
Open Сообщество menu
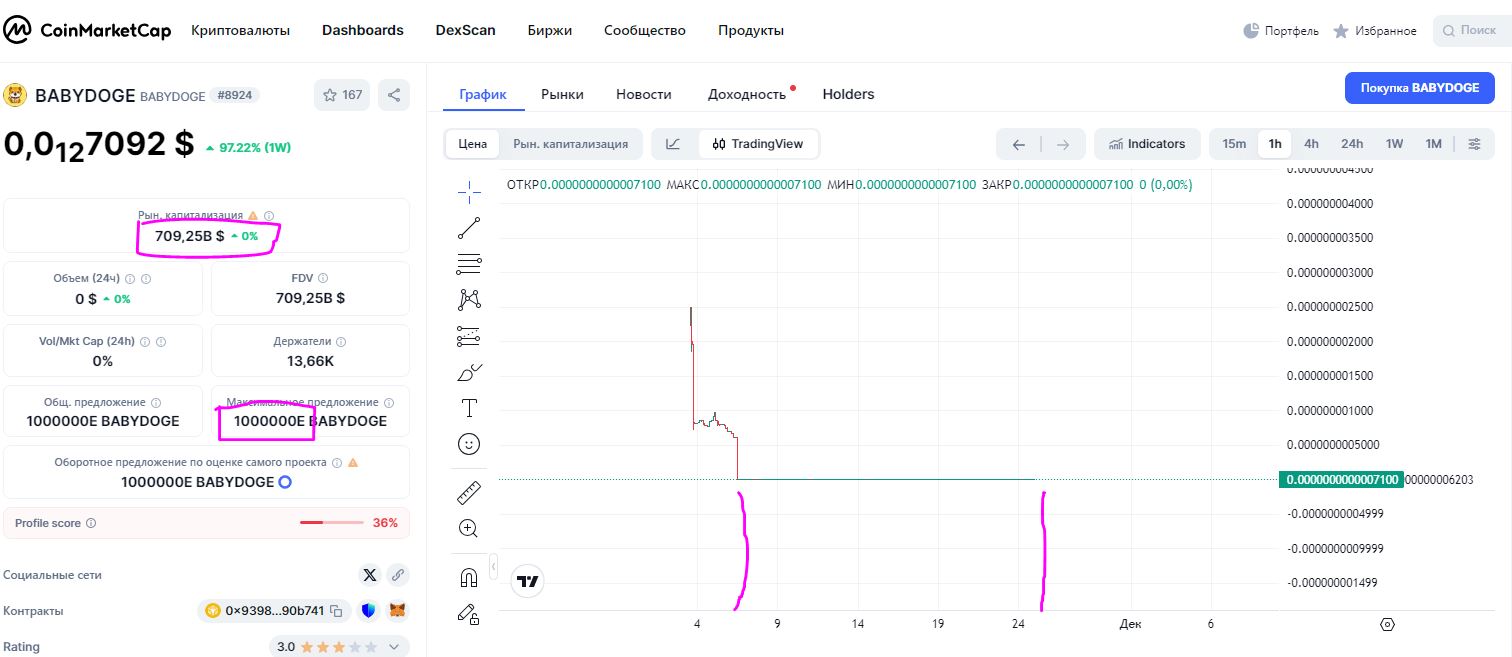[x=645, y=30]
